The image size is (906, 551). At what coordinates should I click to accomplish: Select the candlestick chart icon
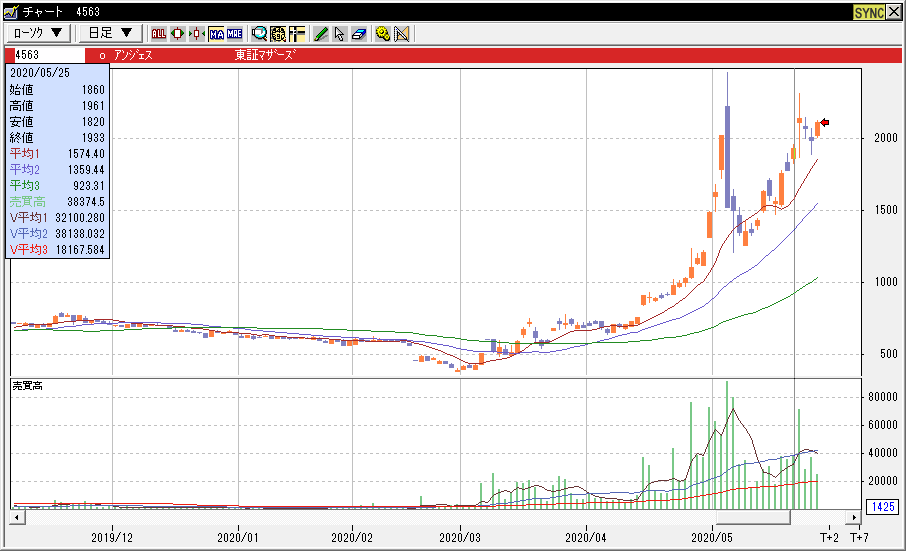pyautogui.click(x=177, y=33)
